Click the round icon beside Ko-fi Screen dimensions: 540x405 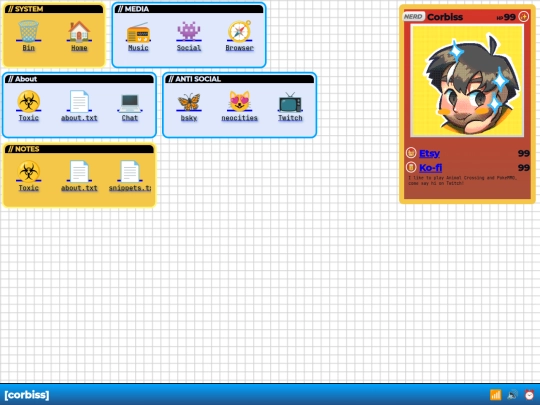[411, 167]
